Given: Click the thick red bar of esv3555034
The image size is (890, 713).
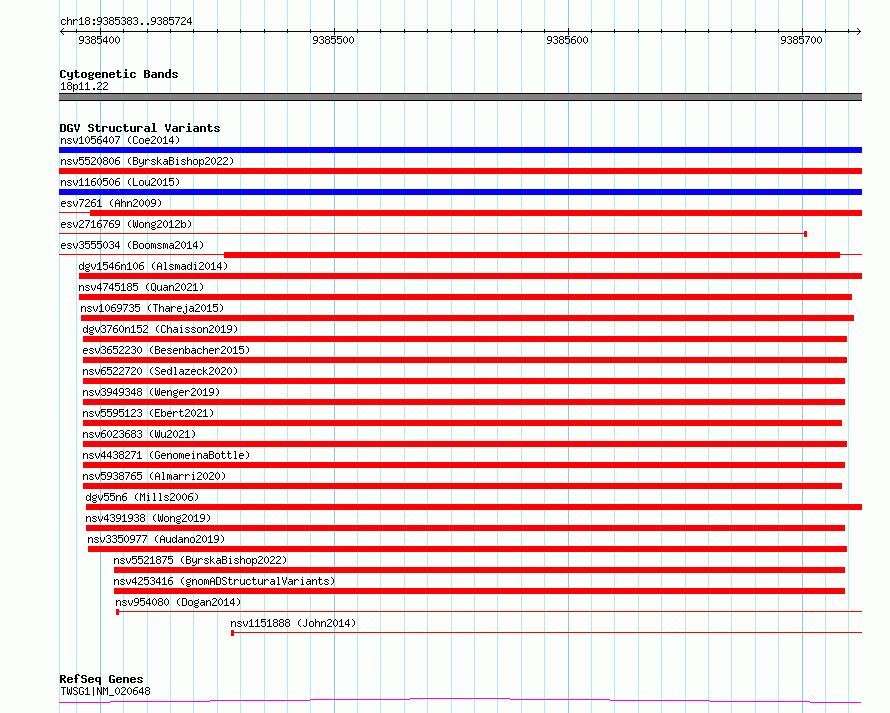Looking at the screenshot, I should pos(532,255).
